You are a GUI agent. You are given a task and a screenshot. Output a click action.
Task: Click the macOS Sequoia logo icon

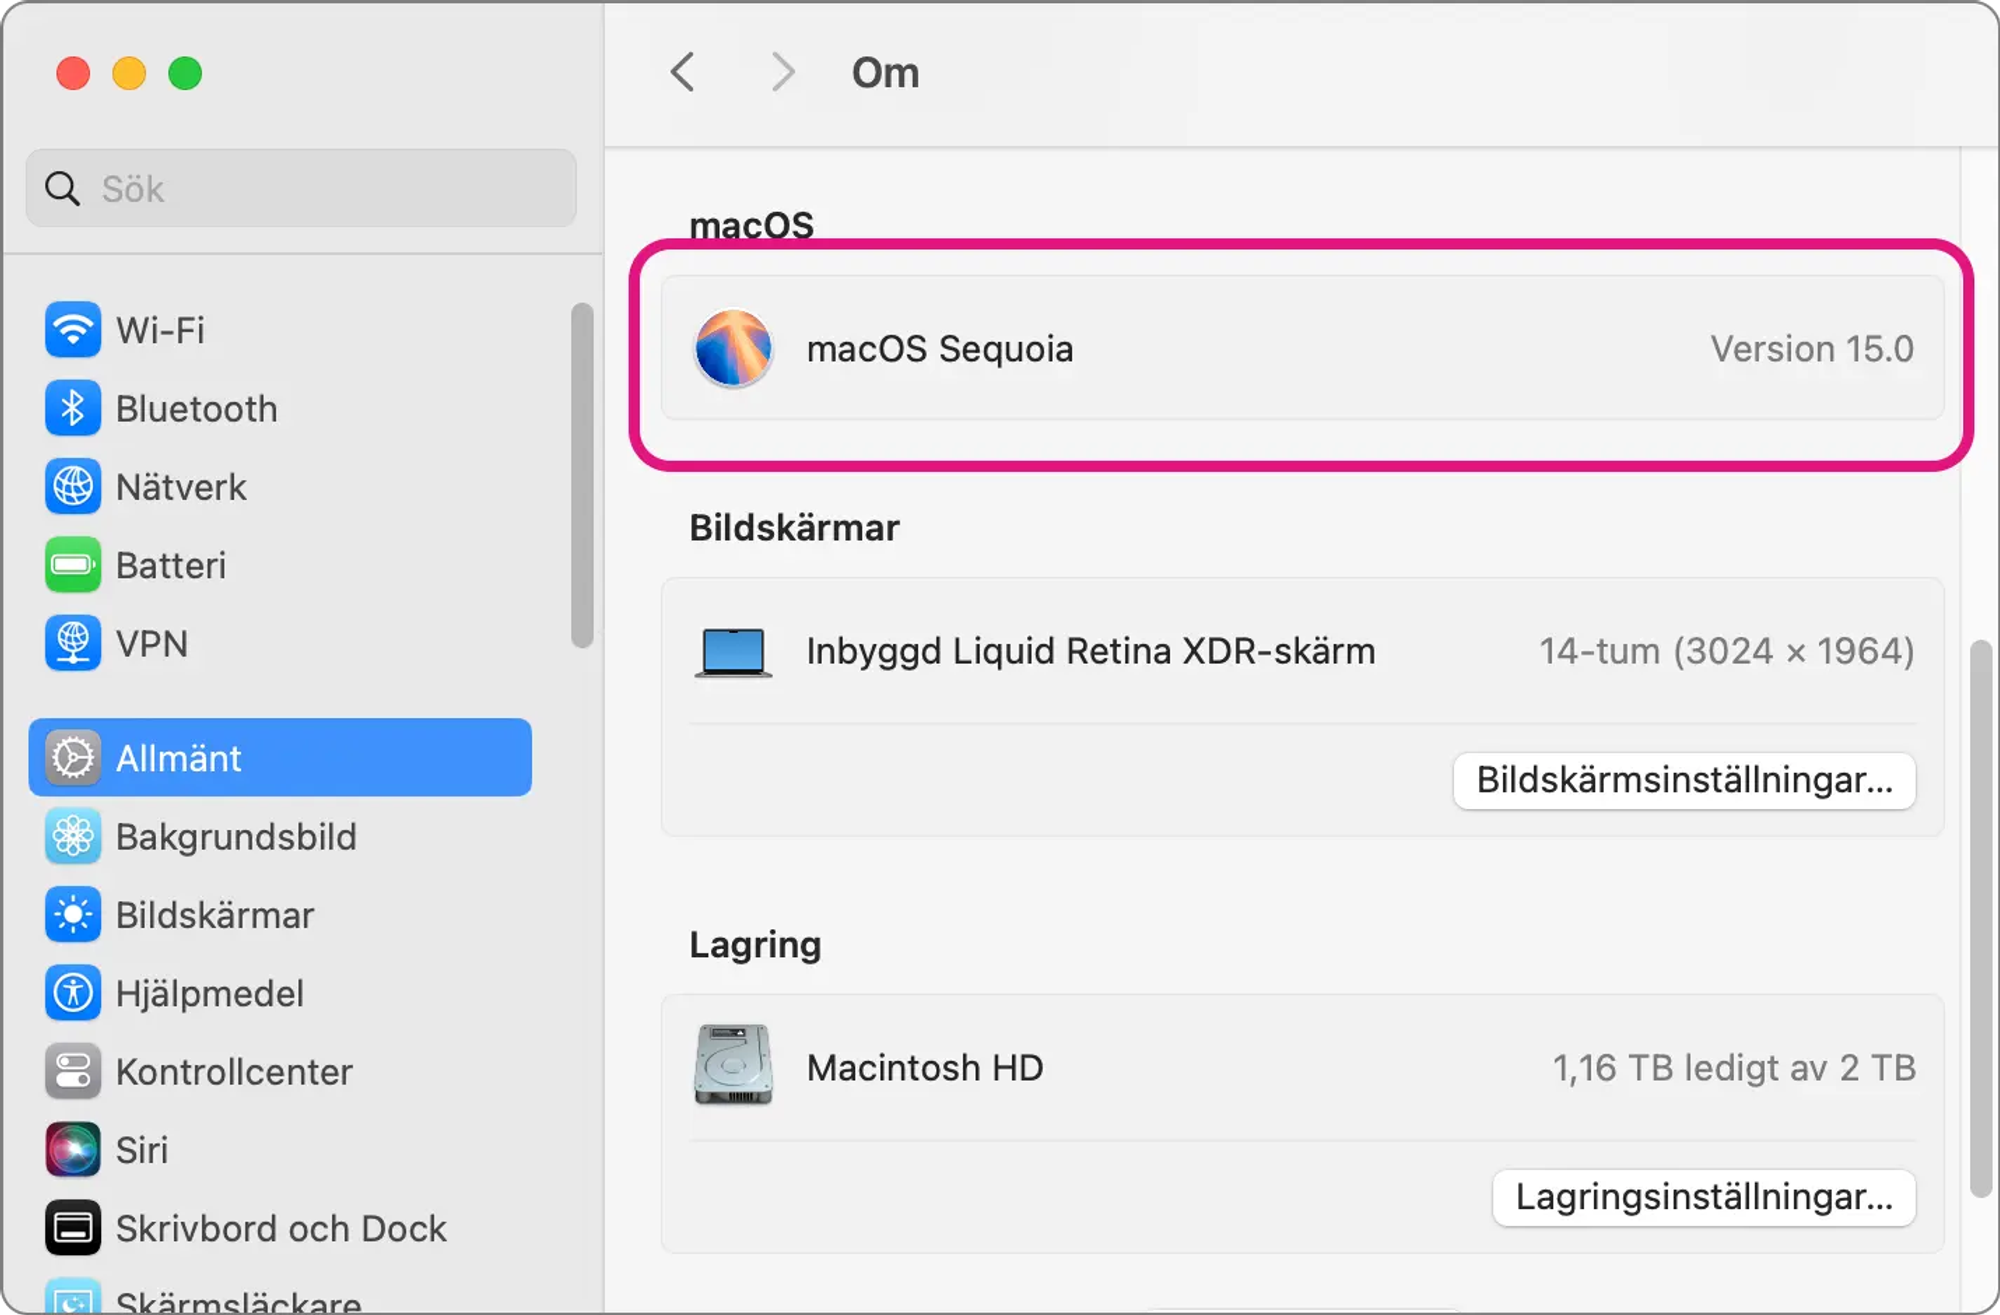pyautogui.click(x=733, y=348)
